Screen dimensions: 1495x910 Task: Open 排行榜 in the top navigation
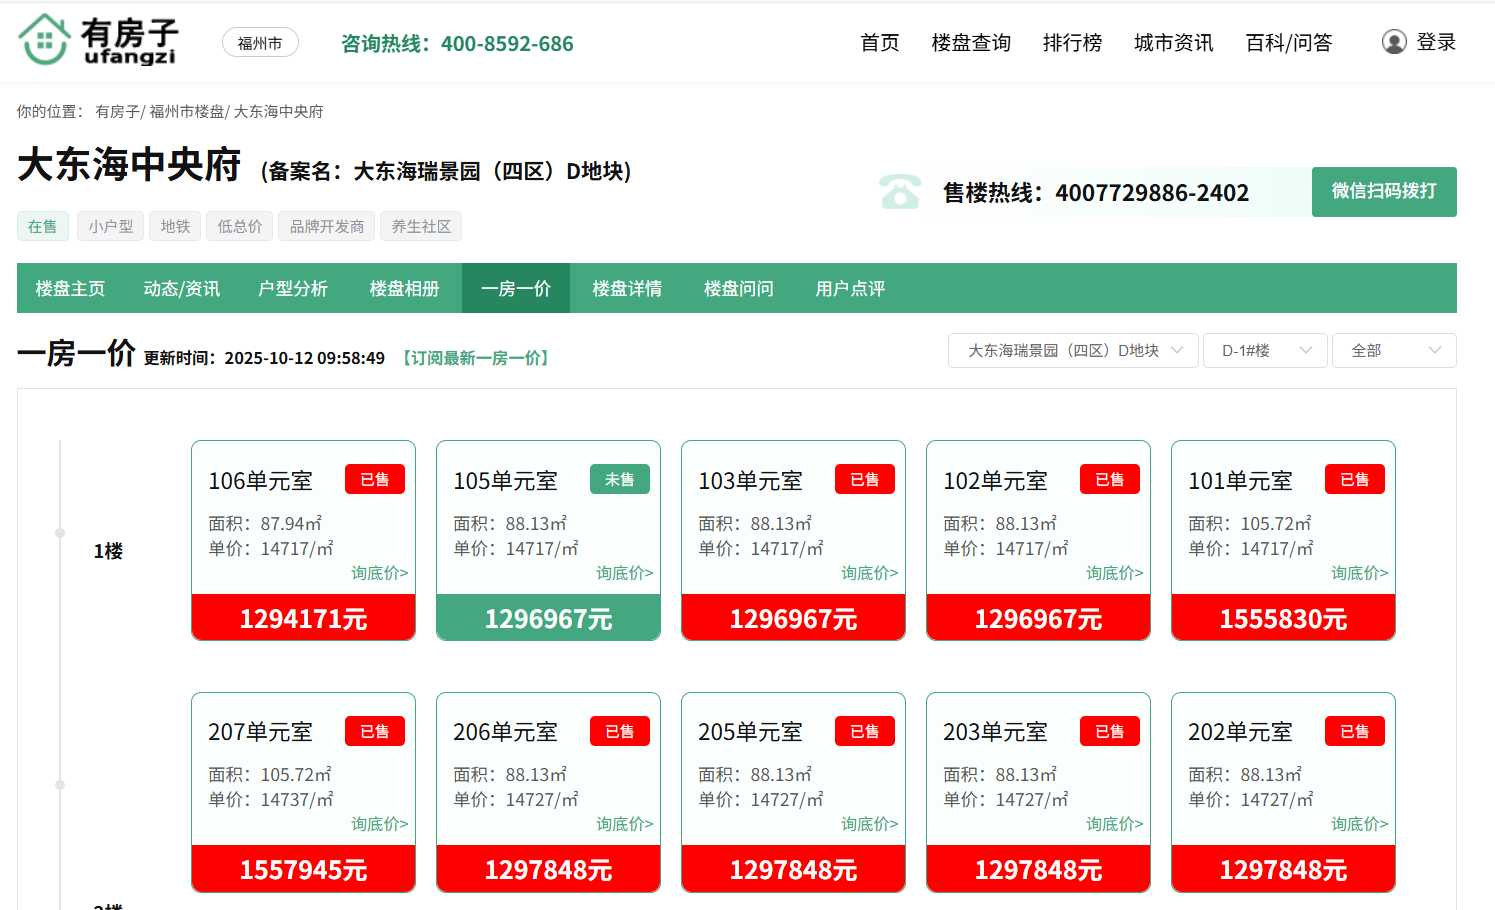1072,43
